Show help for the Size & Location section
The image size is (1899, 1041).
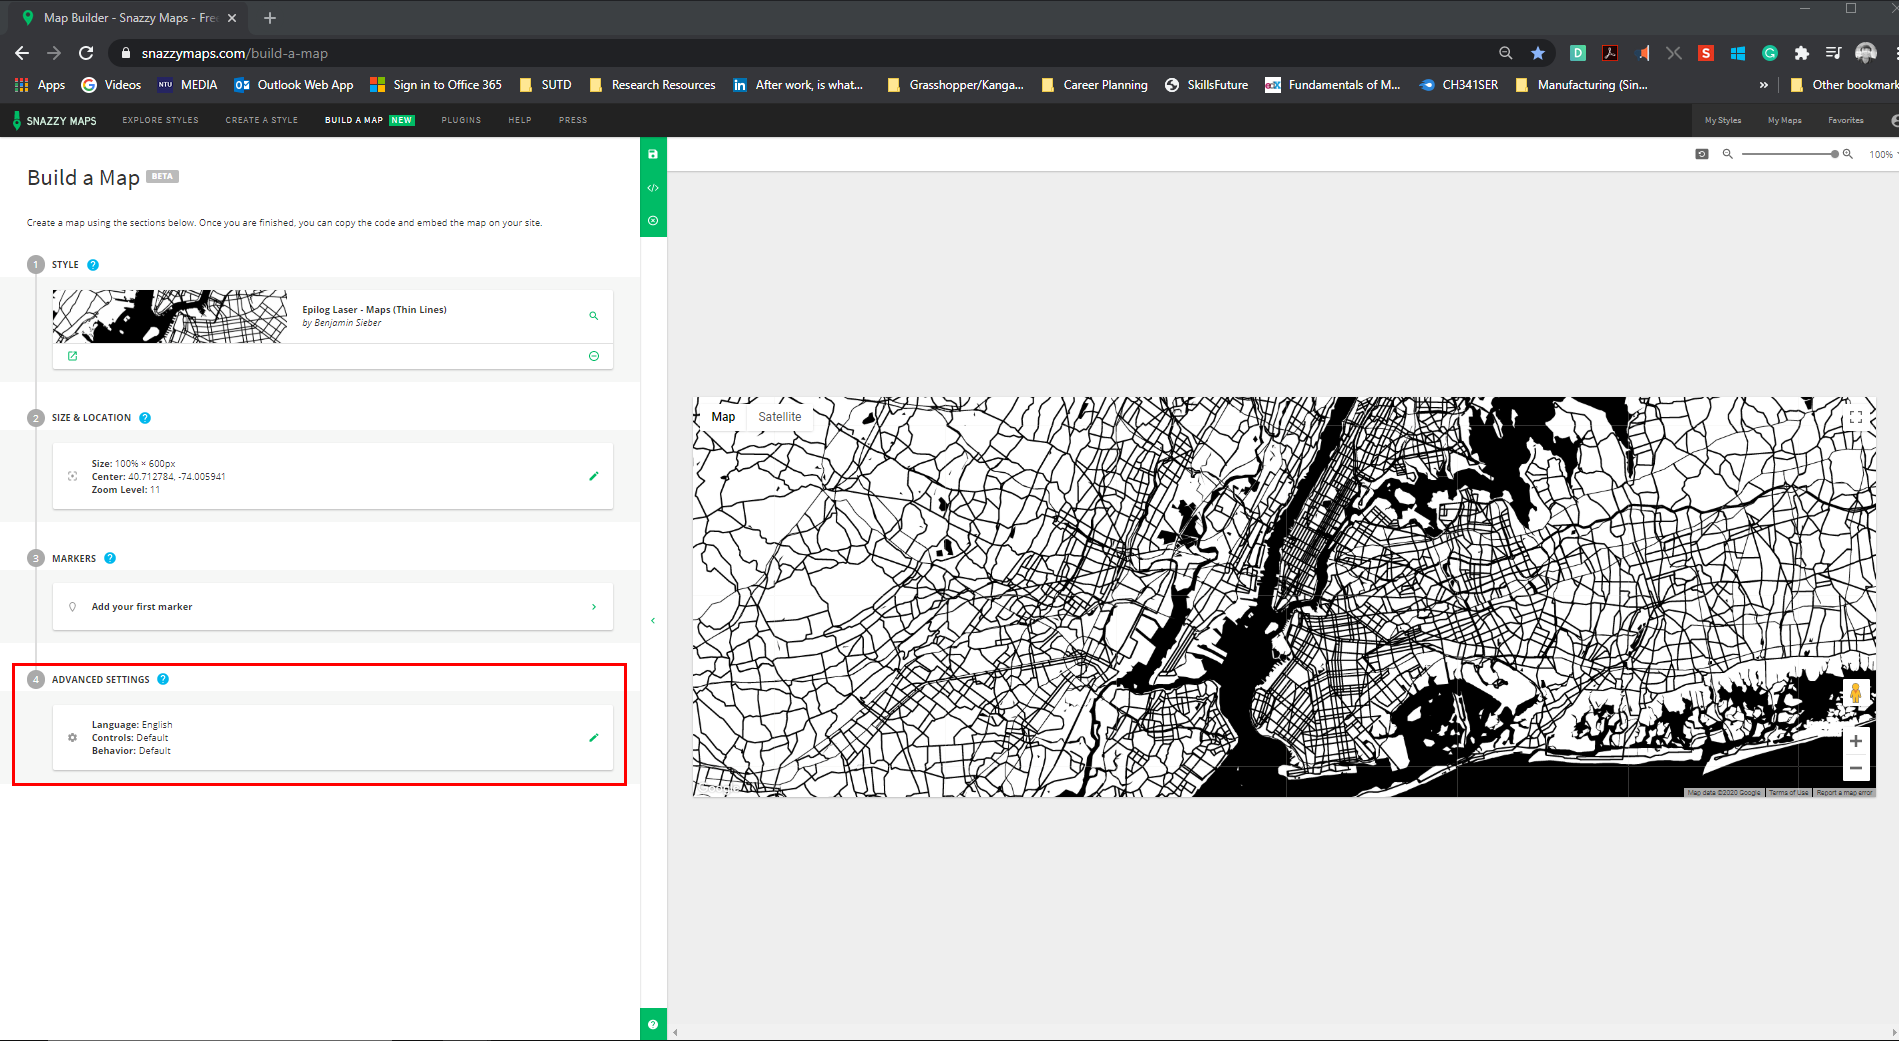click(x=145, y=418)
